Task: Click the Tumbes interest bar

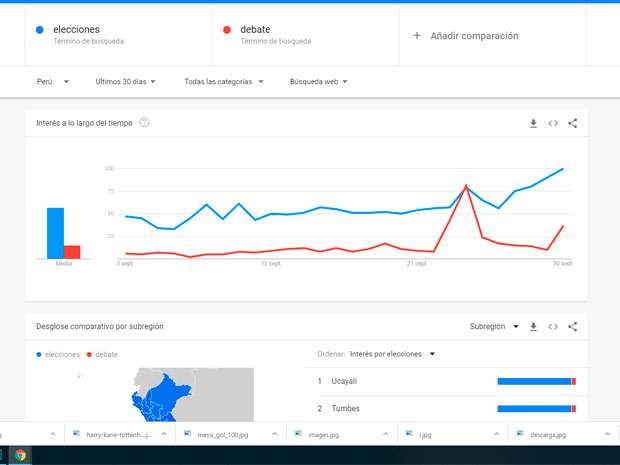Action: pos(537,408)
